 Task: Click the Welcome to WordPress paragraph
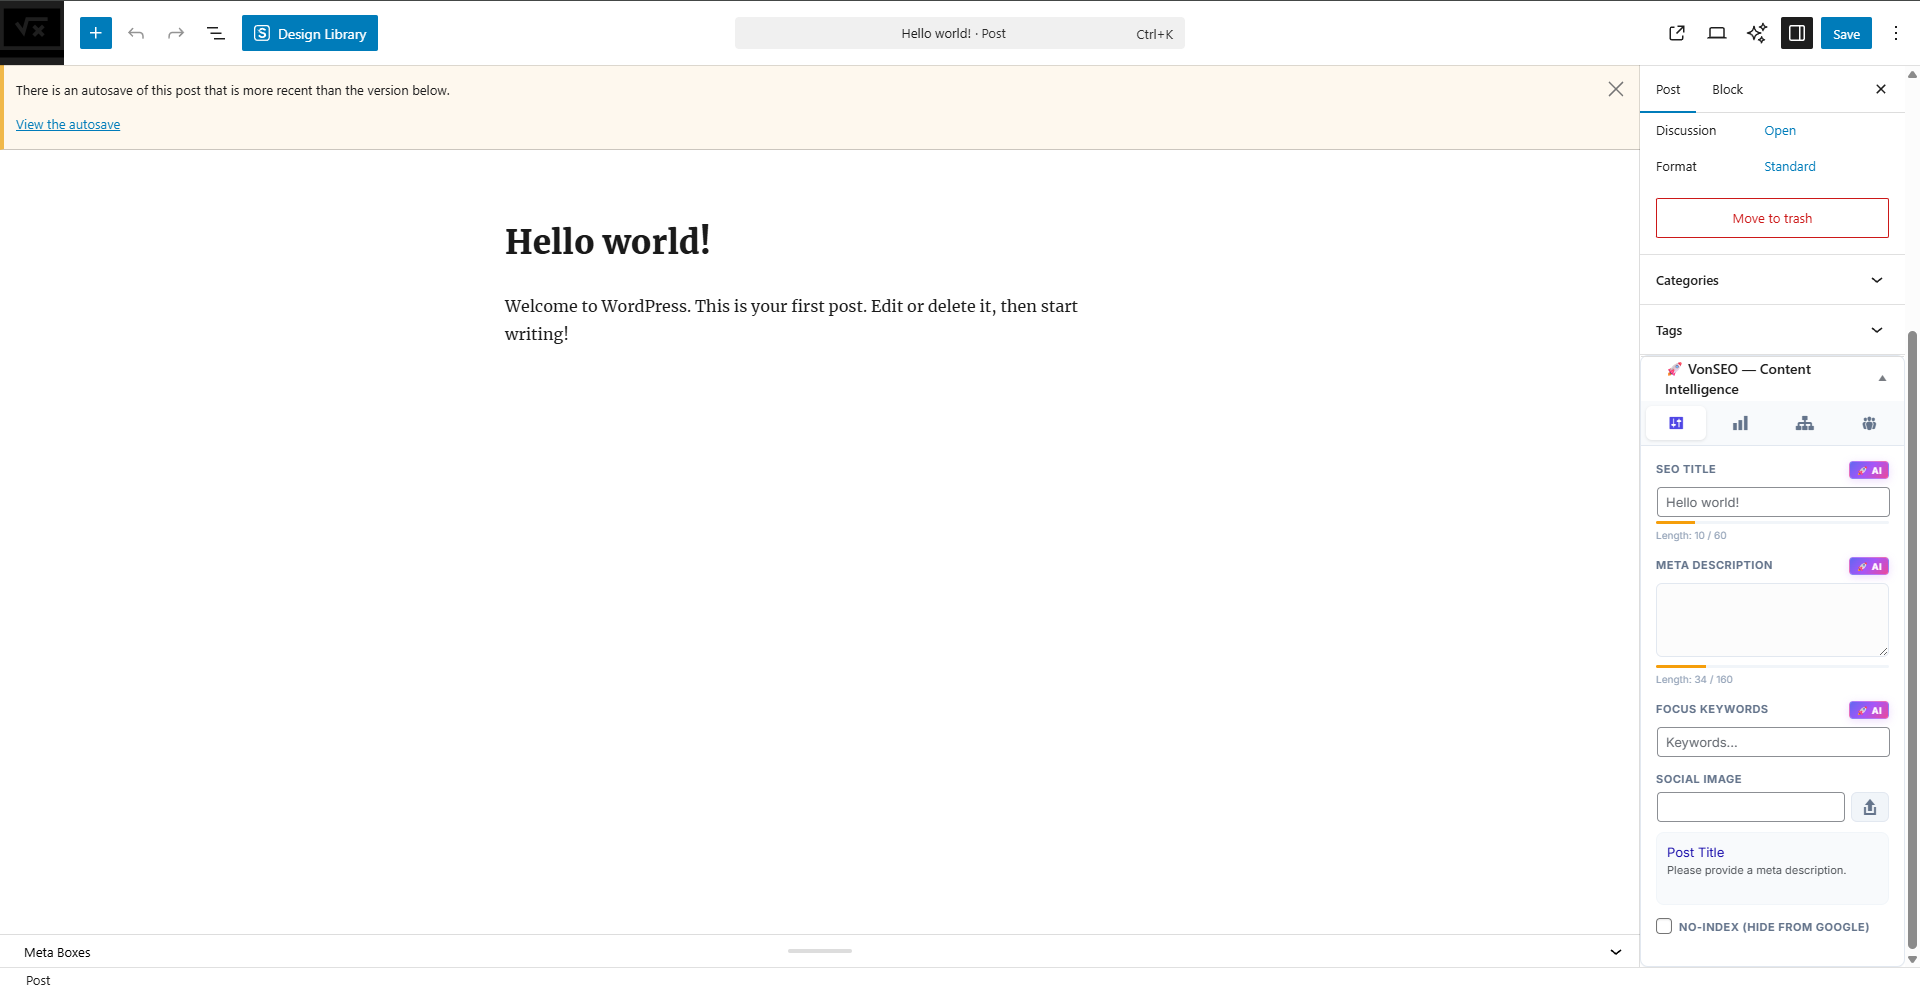click(791, 320)
